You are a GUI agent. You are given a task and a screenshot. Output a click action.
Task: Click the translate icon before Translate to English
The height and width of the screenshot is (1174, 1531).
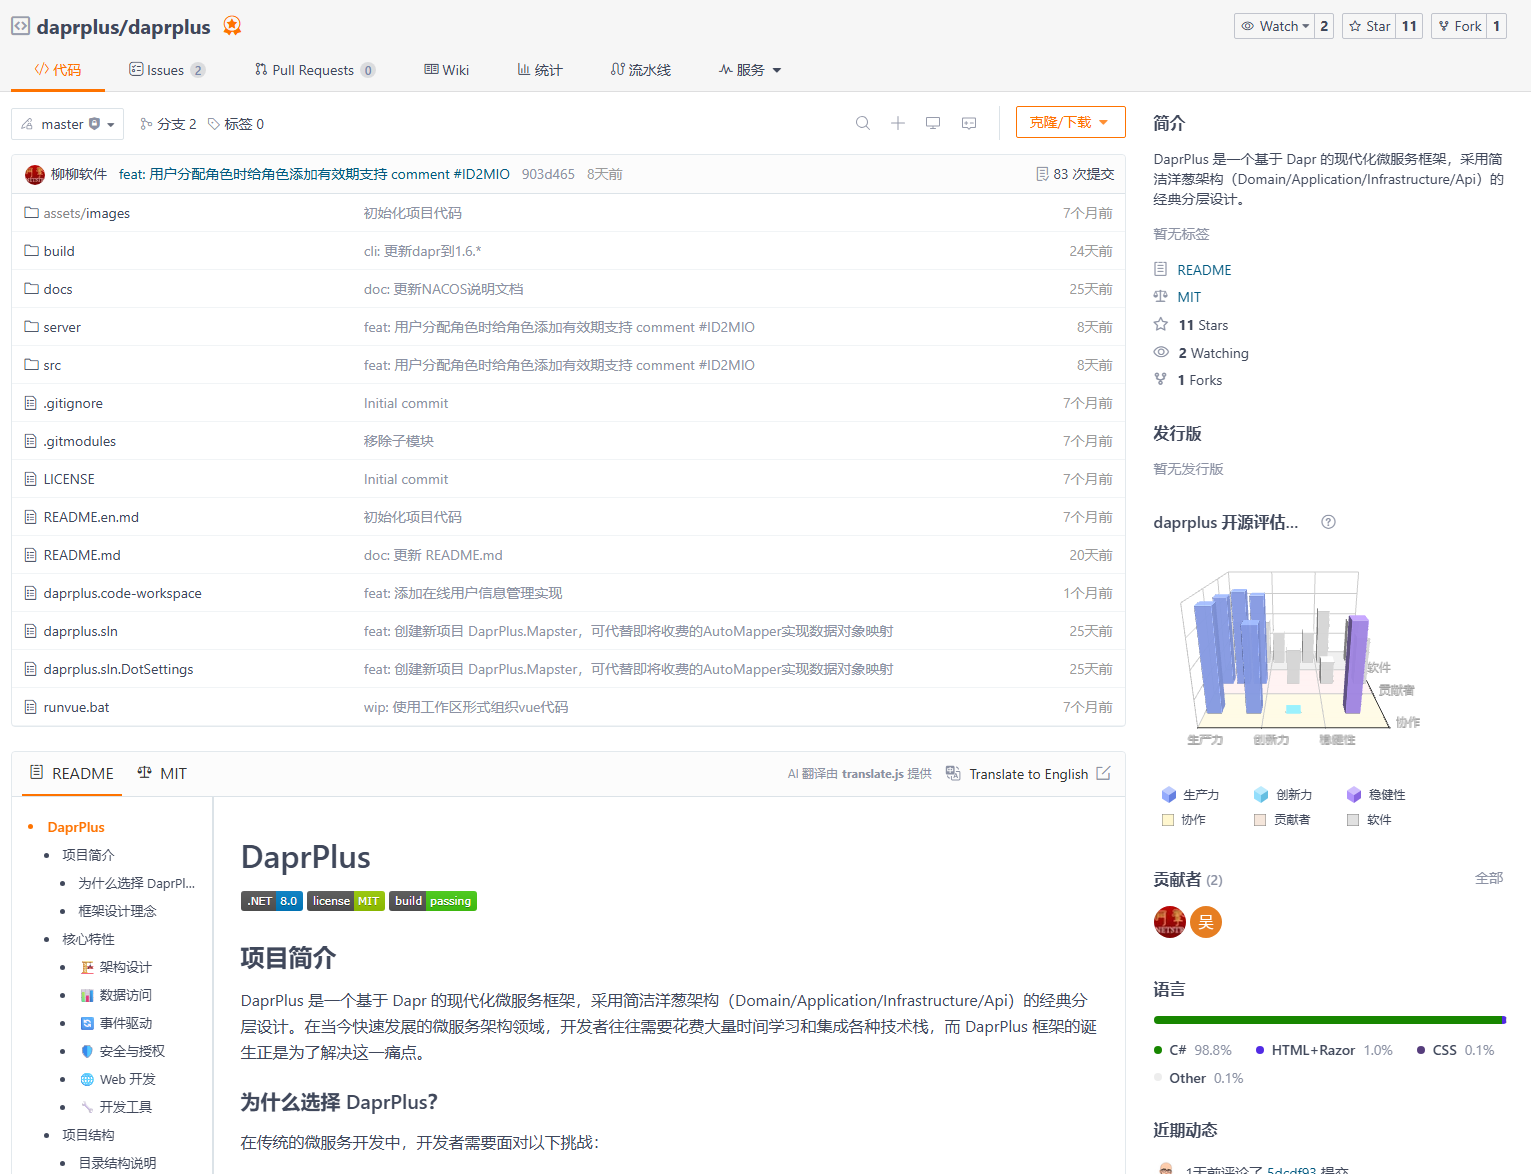[953, 773]
